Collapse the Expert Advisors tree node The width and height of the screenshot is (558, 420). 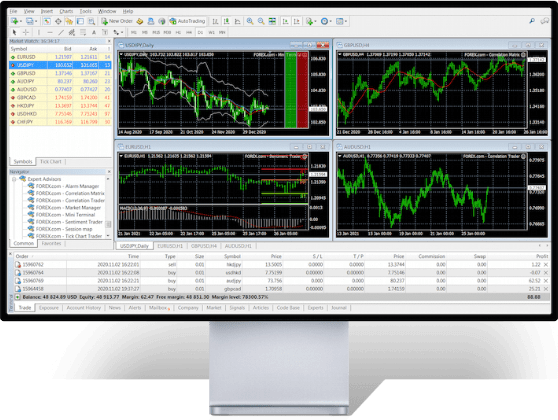coord(14,179)
